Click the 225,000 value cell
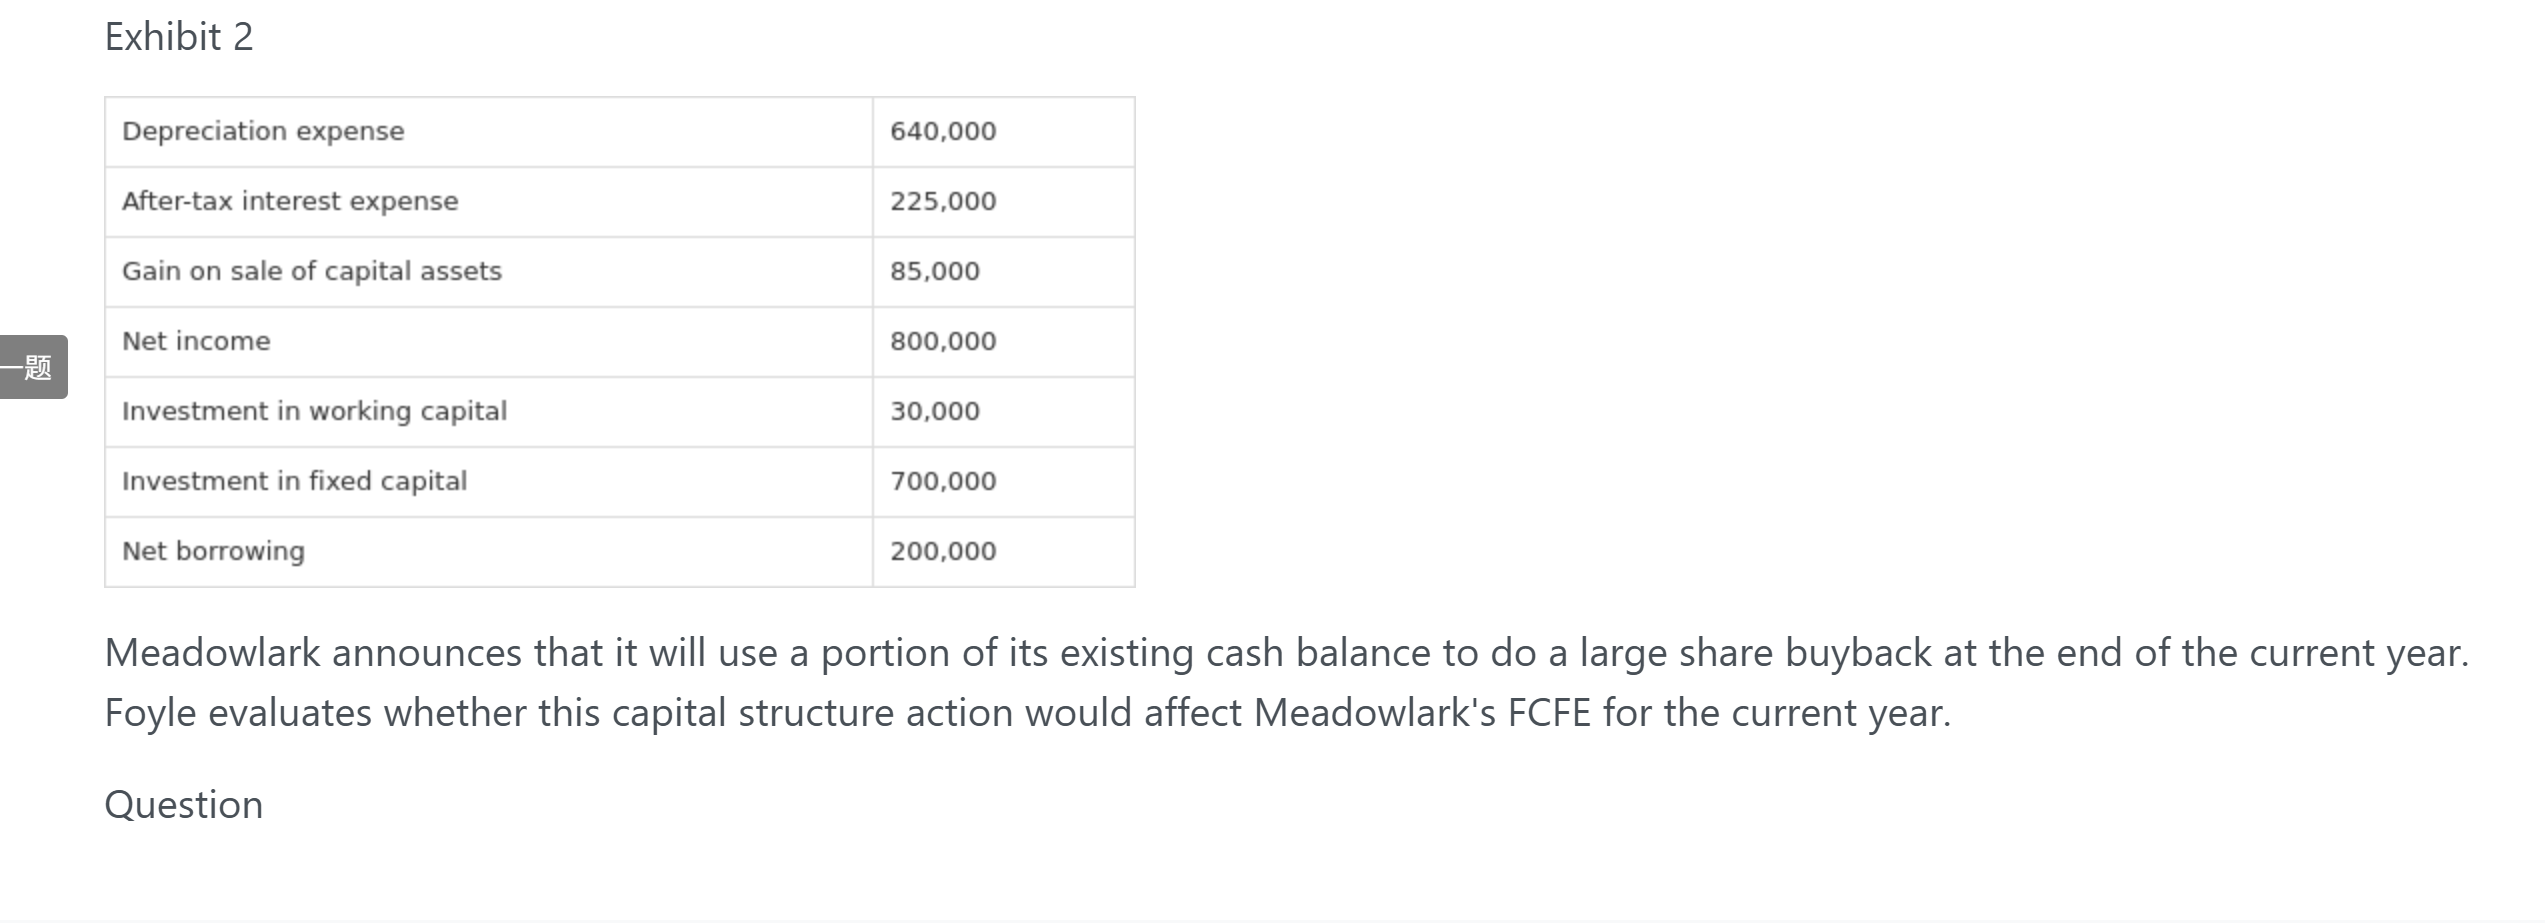The image size is (2545, 923). (1004, 202)
